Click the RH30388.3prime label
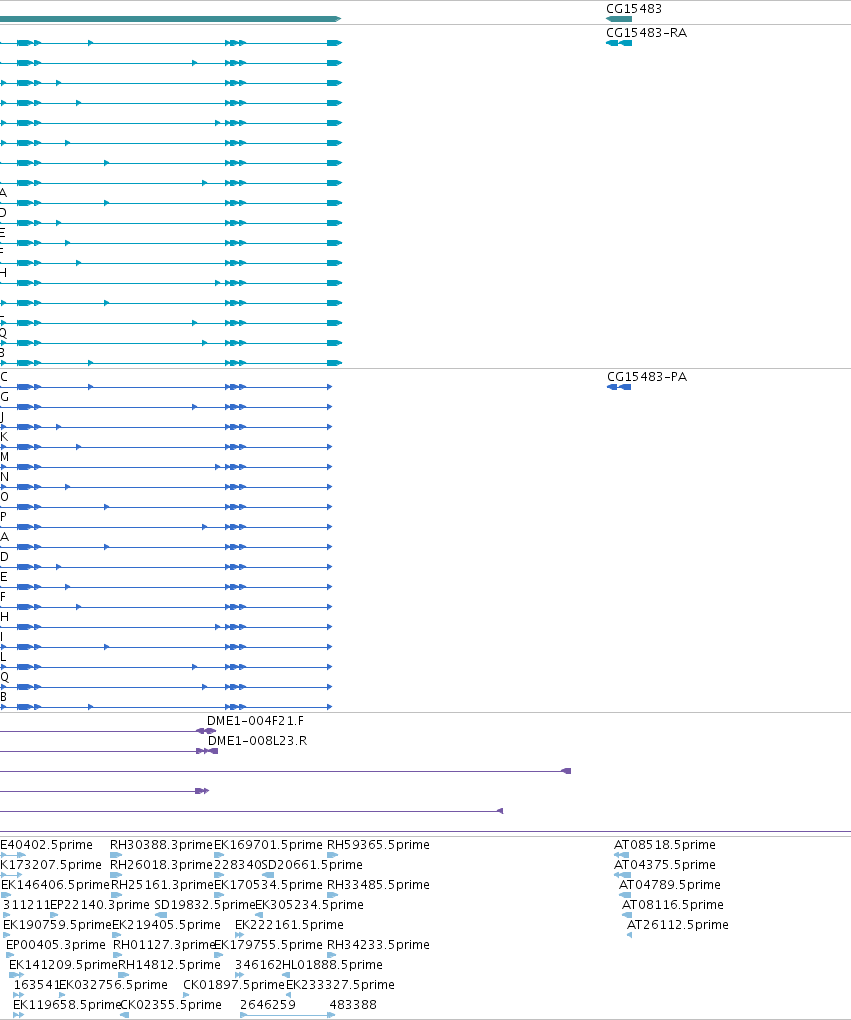This screenshot has width=851, height=1020. point(161,844)
